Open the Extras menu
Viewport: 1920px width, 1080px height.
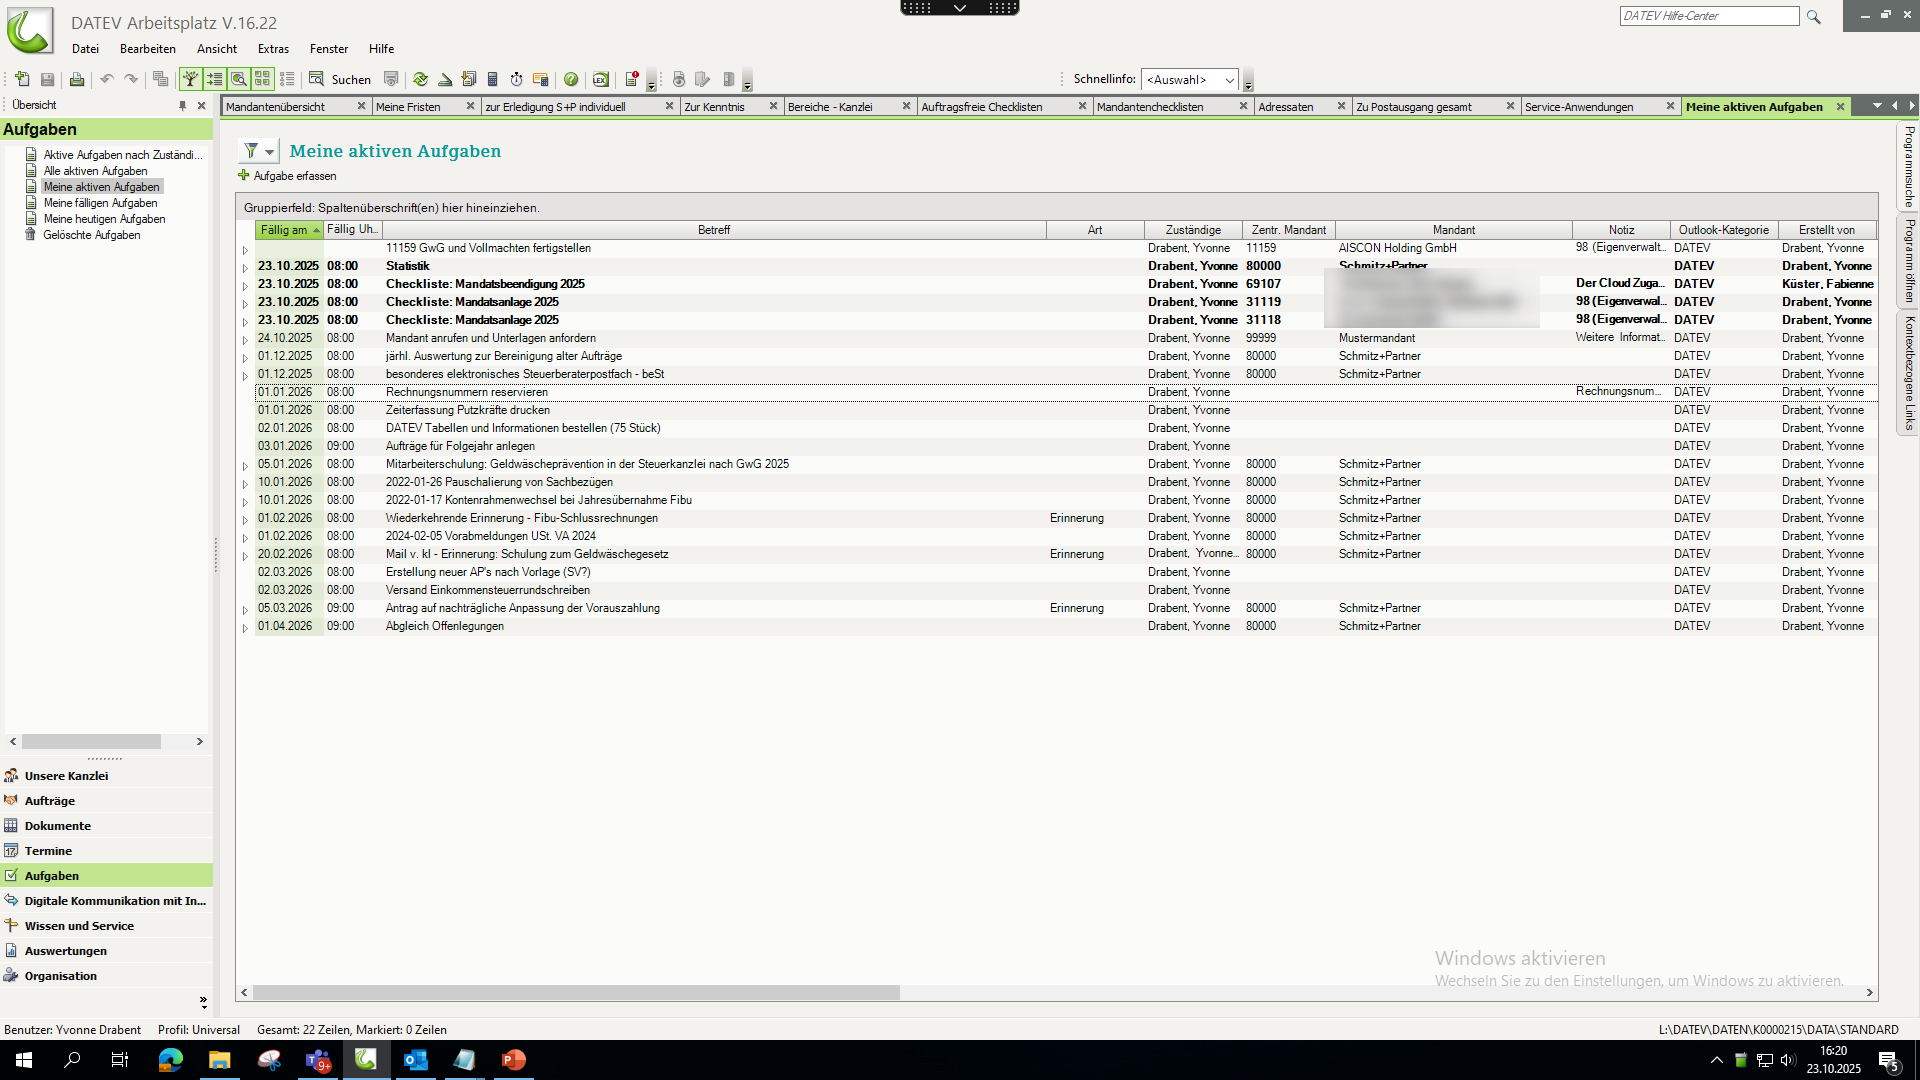272,48
